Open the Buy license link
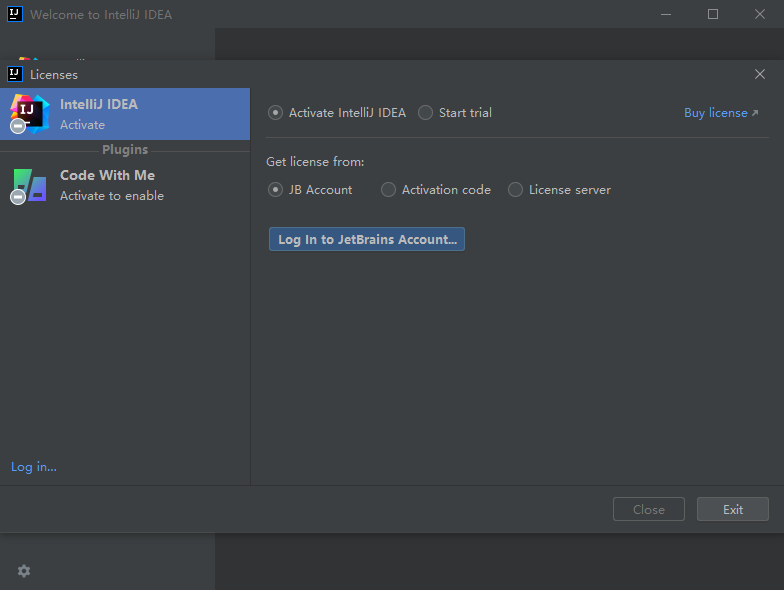 [x=720, y=113]
